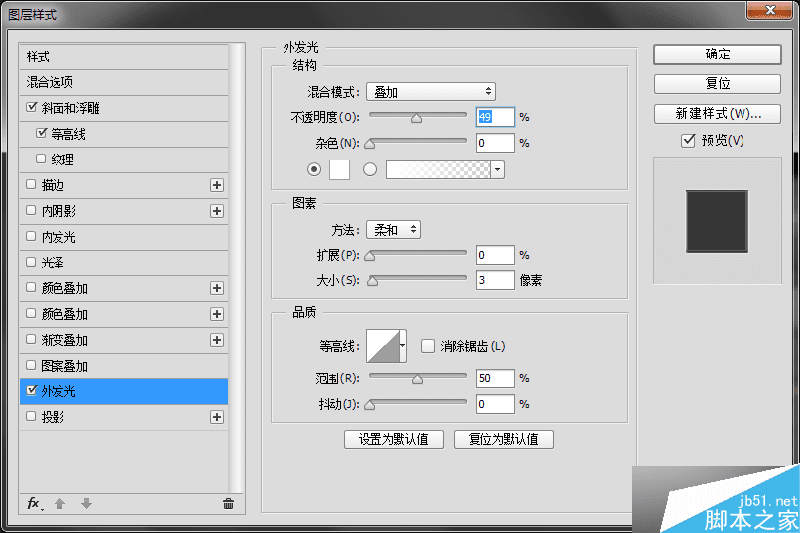Image resolution: width=800 pixels, height=533 pixels.
Task: Click the 抖动 slider handle
Action: pyautogui.click(x=370, y=405)
